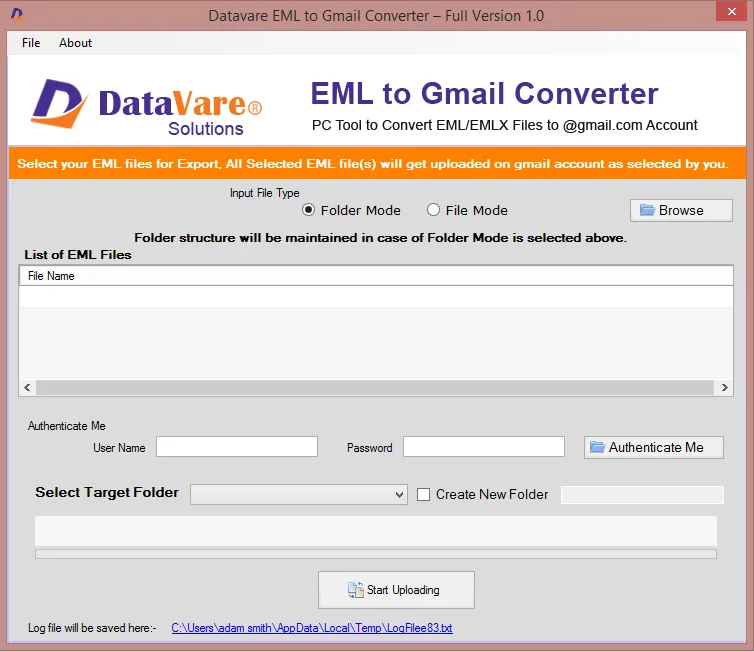Click the EML to Gmail Converter heading

pos(484,93)
